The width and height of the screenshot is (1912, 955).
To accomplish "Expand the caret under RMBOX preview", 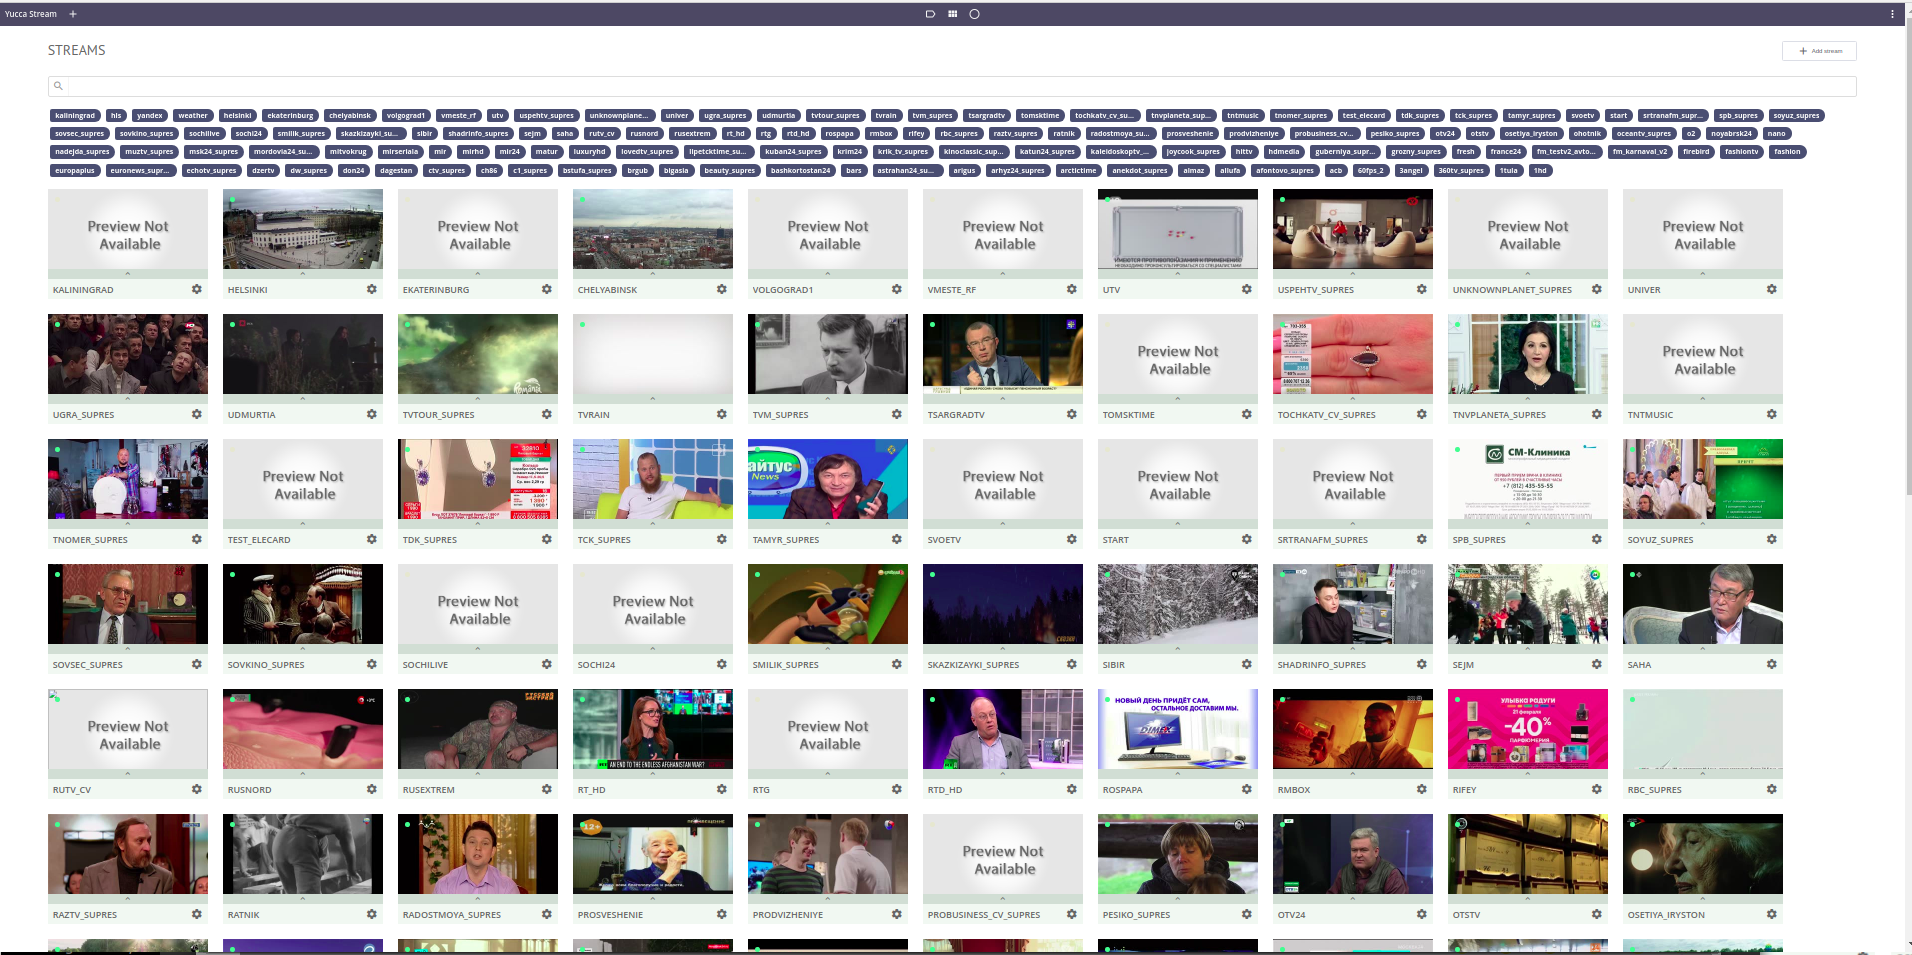I will 1353,773.
